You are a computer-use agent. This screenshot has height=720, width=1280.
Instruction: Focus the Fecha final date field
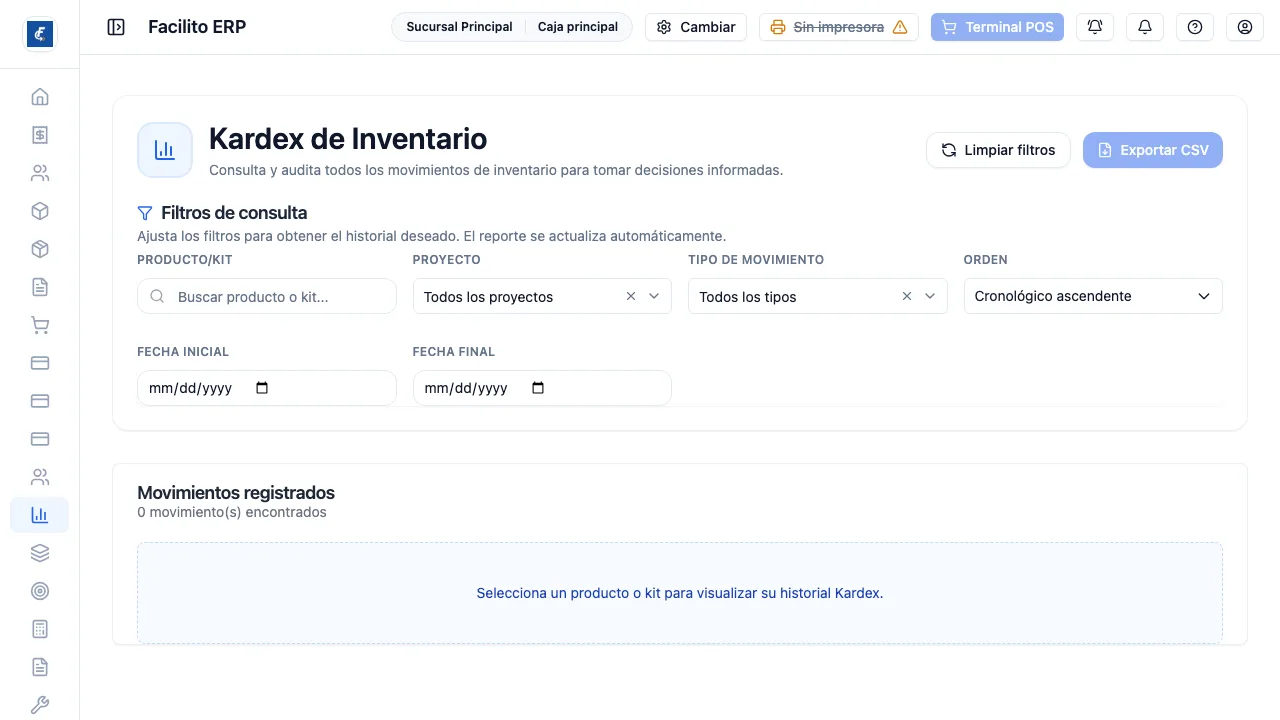point(542,388)
